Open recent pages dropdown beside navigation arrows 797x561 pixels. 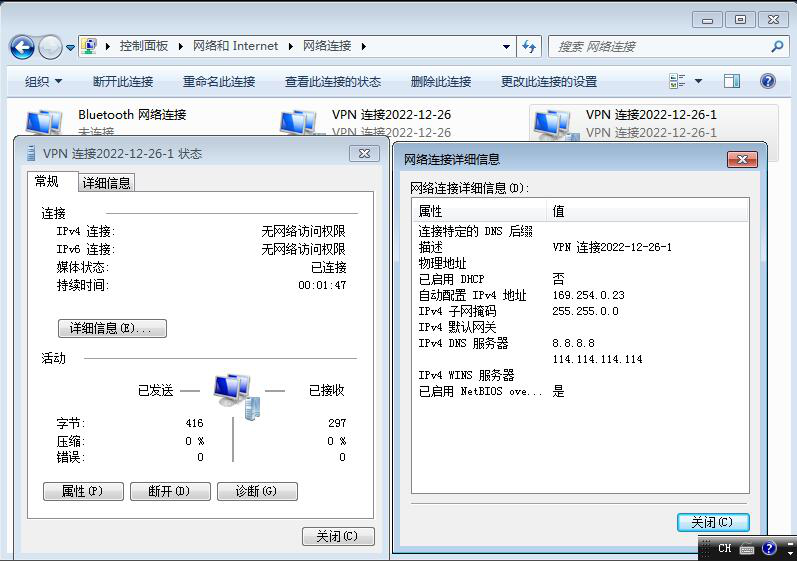pyautogui.click(x=71, y=48)
